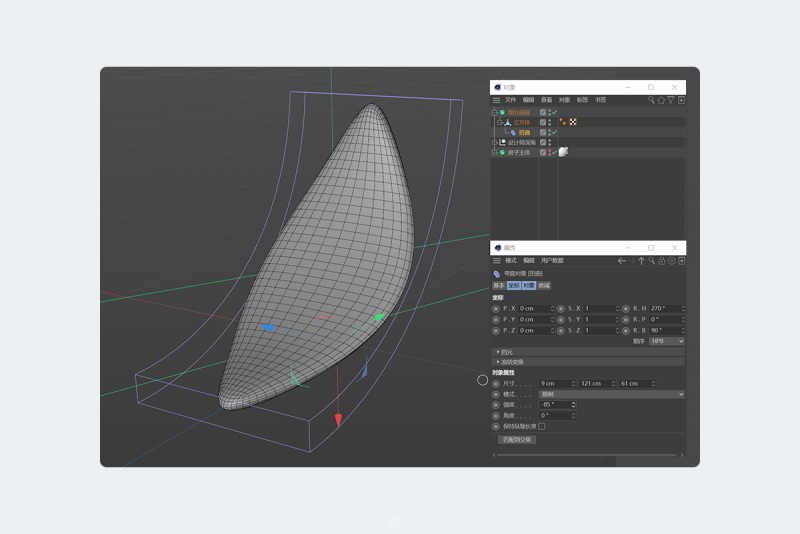
Task: Click the Attributes panel horizontal scrollbar
Action: pos(585,457)
